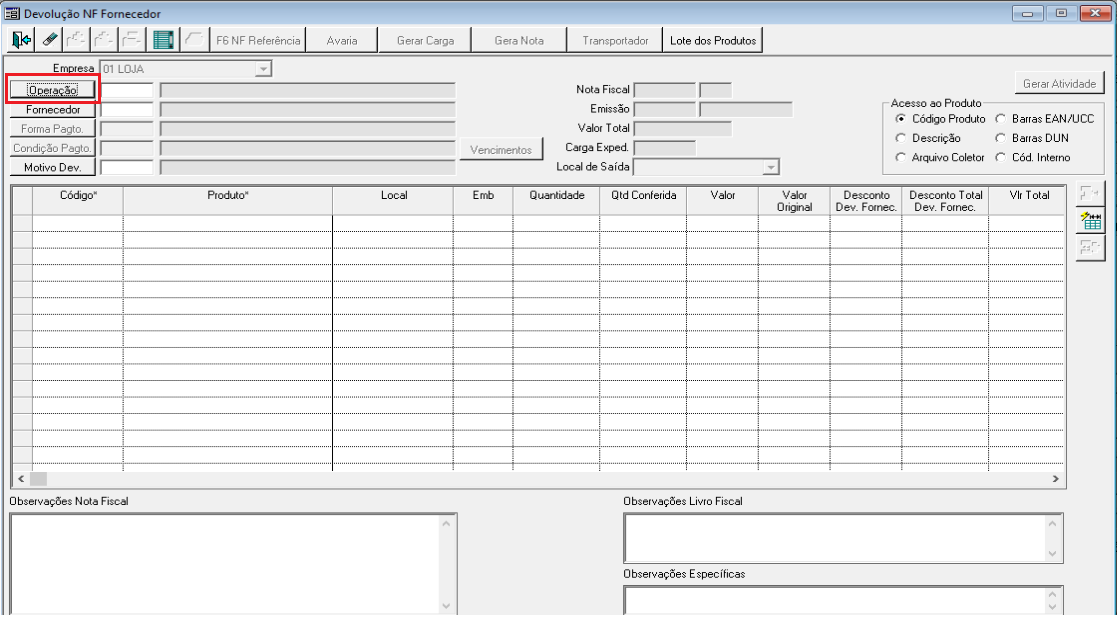Click Gerar Carga toolbar button
The width and height of the screenshot is (1117, 621).
click(x=425, y=41)
